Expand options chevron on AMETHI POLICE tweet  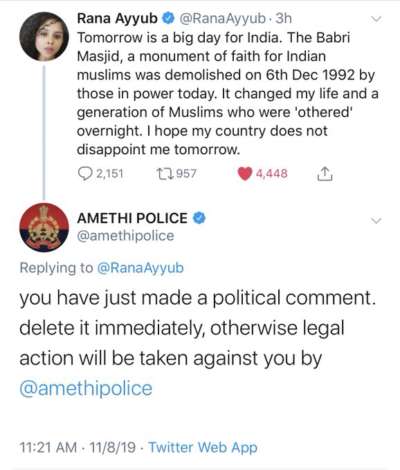click(x=376, y=220)
